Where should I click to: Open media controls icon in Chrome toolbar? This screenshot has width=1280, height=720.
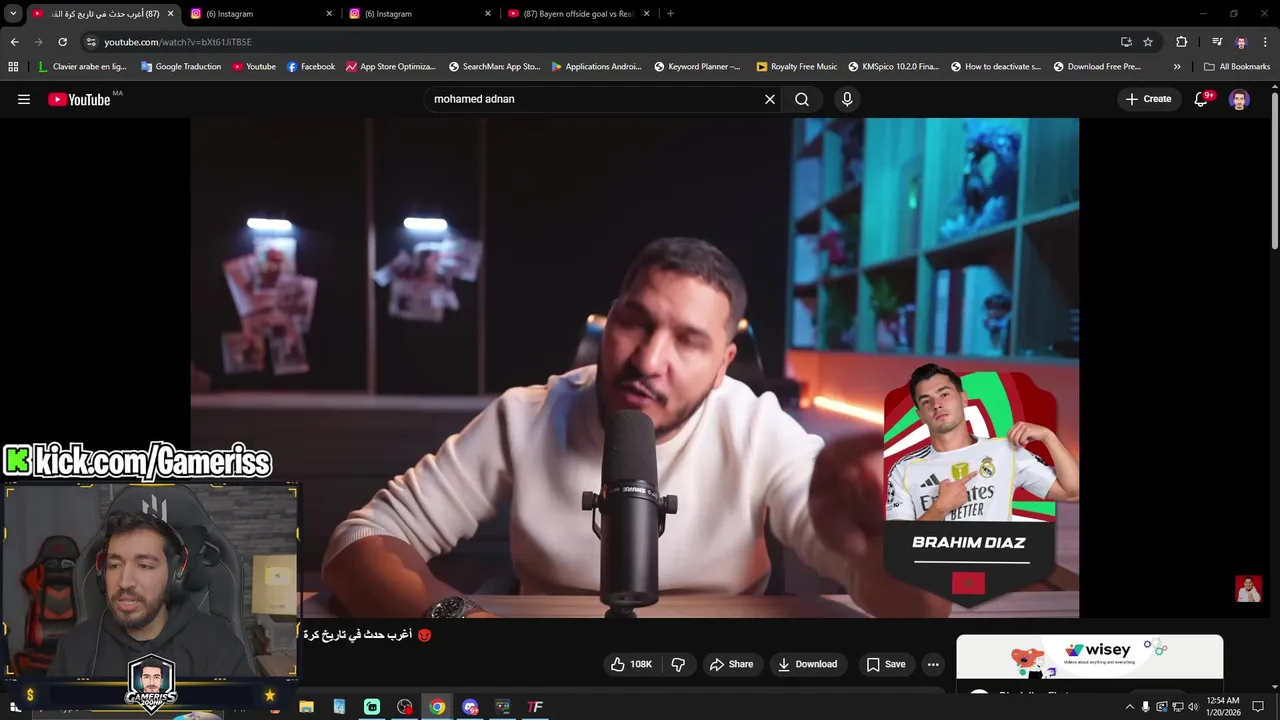1217,42
